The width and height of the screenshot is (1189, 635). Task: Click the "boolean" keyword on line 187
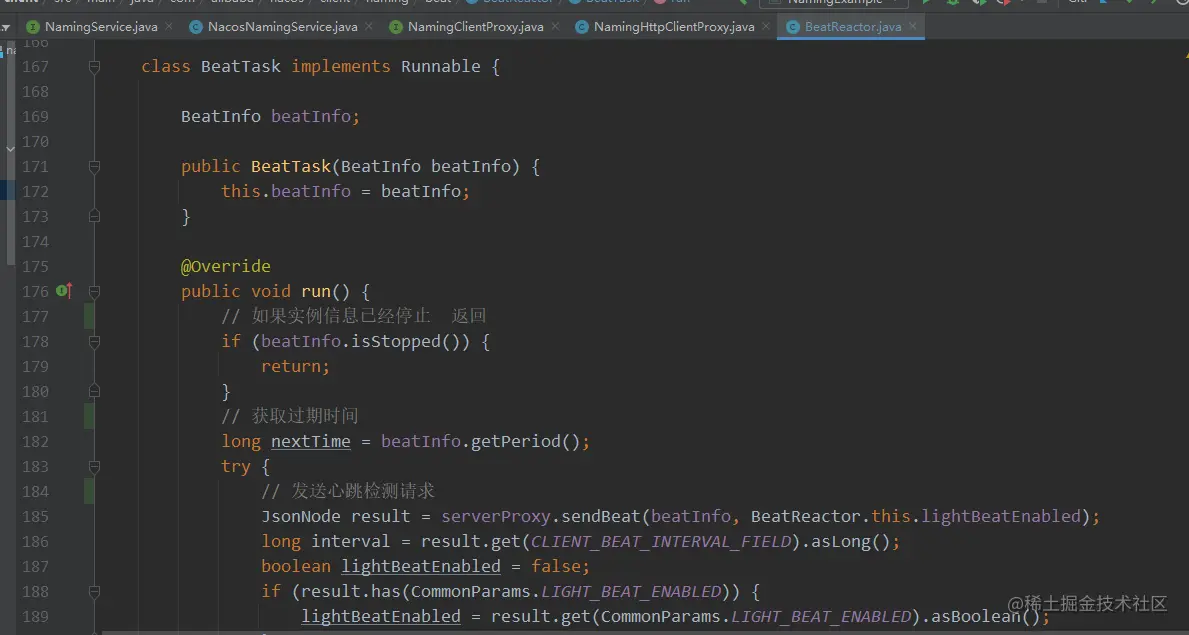(x=296, y=567)
